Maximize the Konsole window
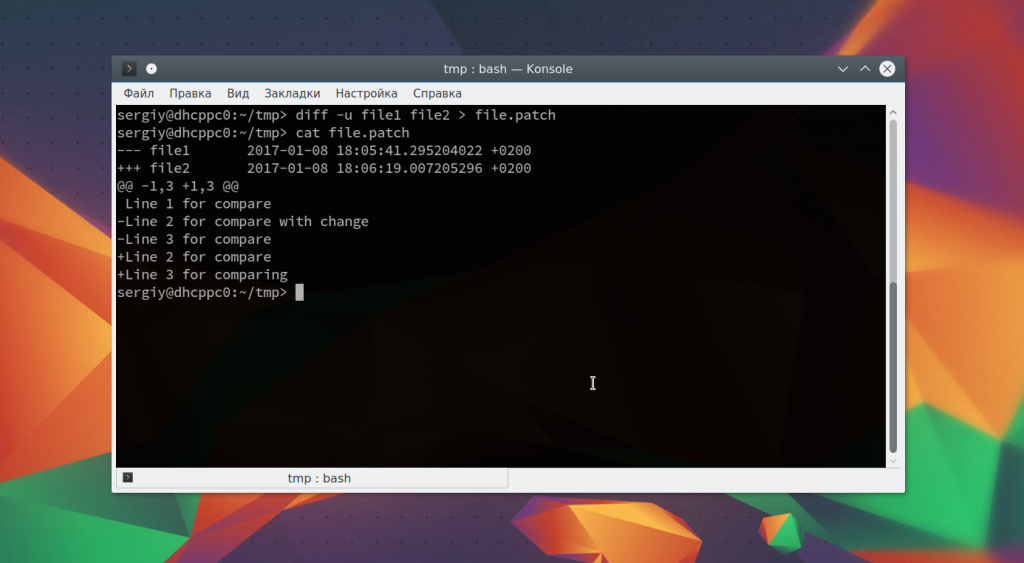 click(865, 69)
